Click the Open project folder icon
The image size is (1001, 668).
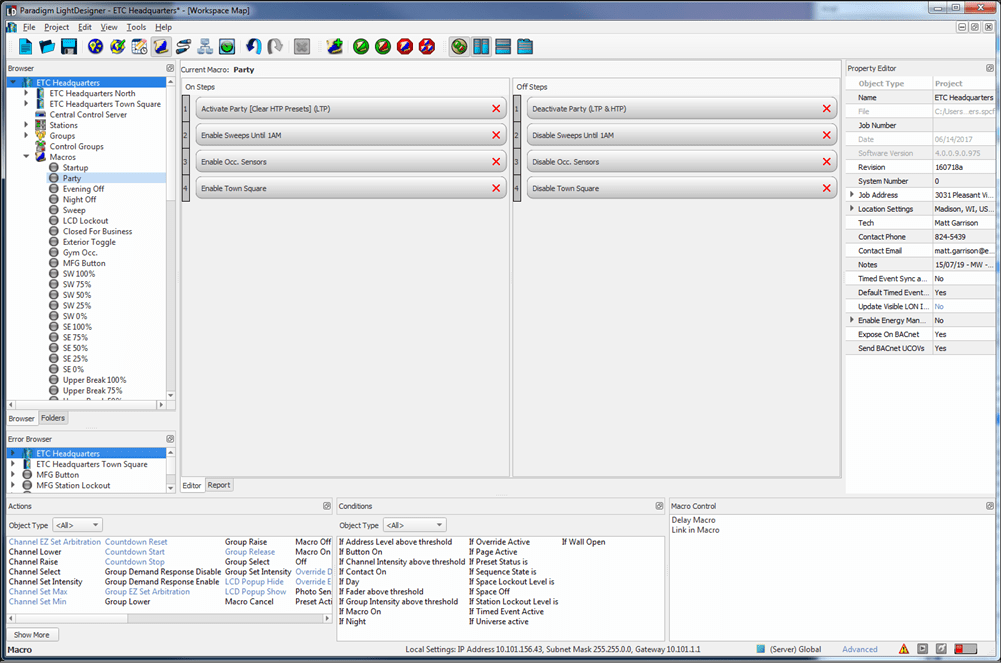[x=47, y=46]
